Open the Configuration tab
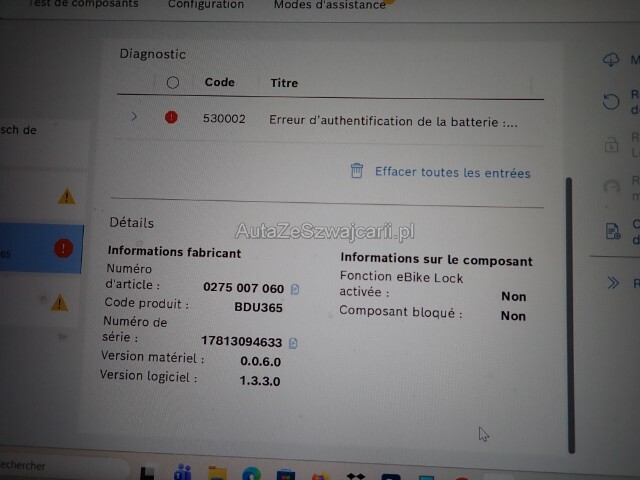 click(205, 5)
